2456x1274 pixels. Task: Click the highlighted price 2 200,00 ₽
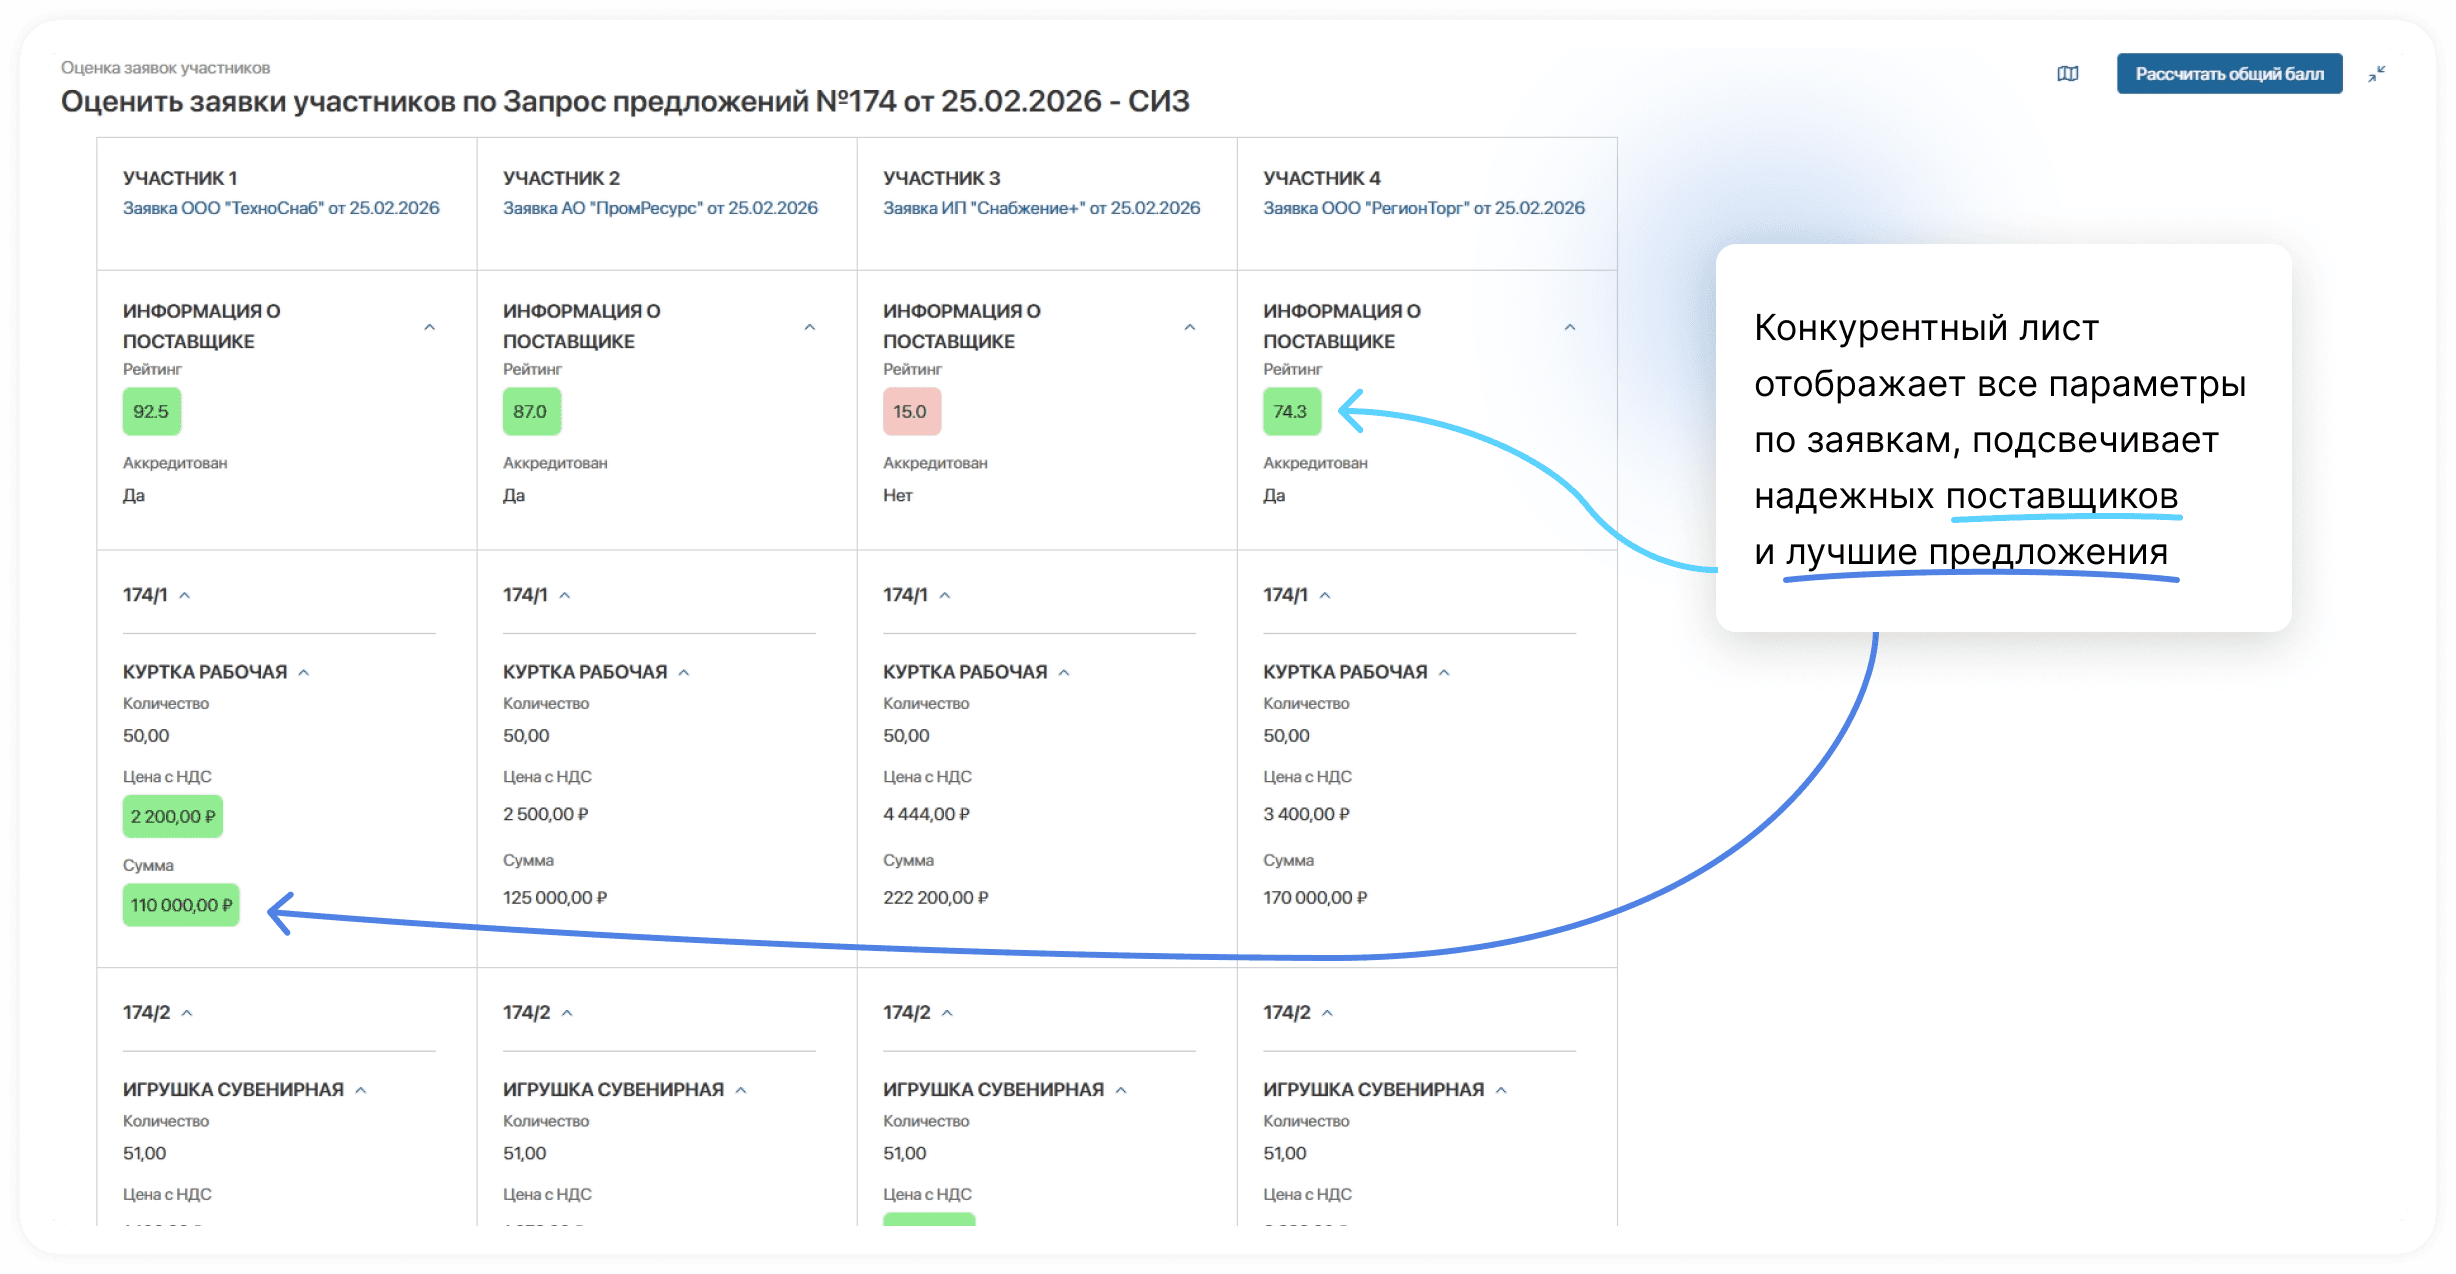(x=172, y=815)
